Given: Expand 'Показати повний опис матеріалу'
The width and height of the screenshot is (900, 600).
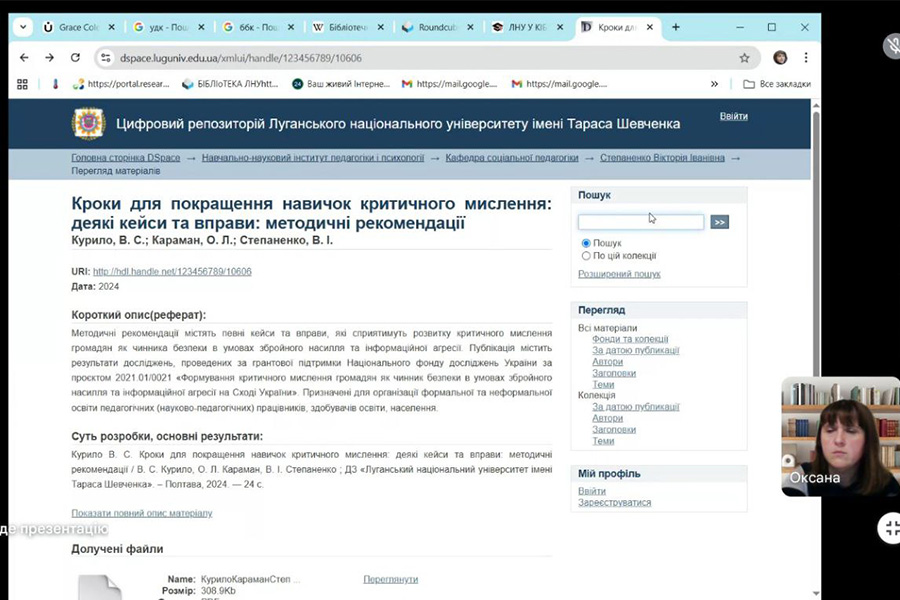Looking at the screenshot, I should point(141,513).
